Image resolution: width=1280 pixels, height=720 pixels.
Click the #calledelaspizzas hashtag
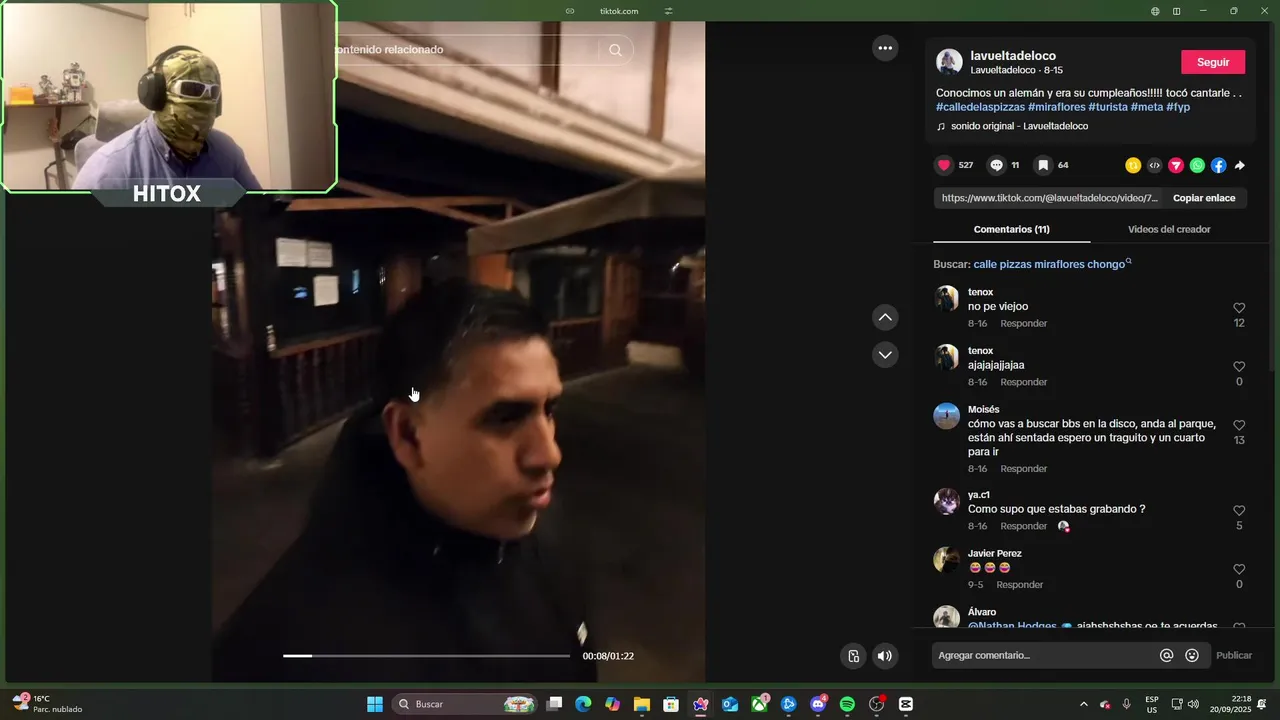pos(980,107)
